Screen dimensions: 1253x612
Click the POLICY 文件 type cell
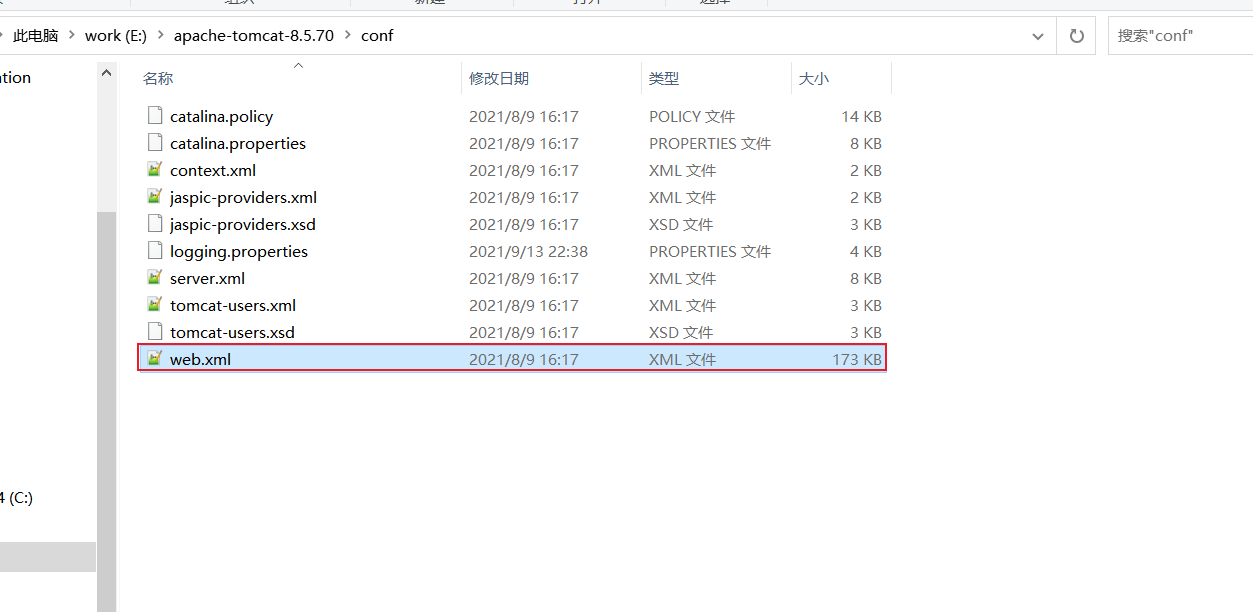coord(692,116)
